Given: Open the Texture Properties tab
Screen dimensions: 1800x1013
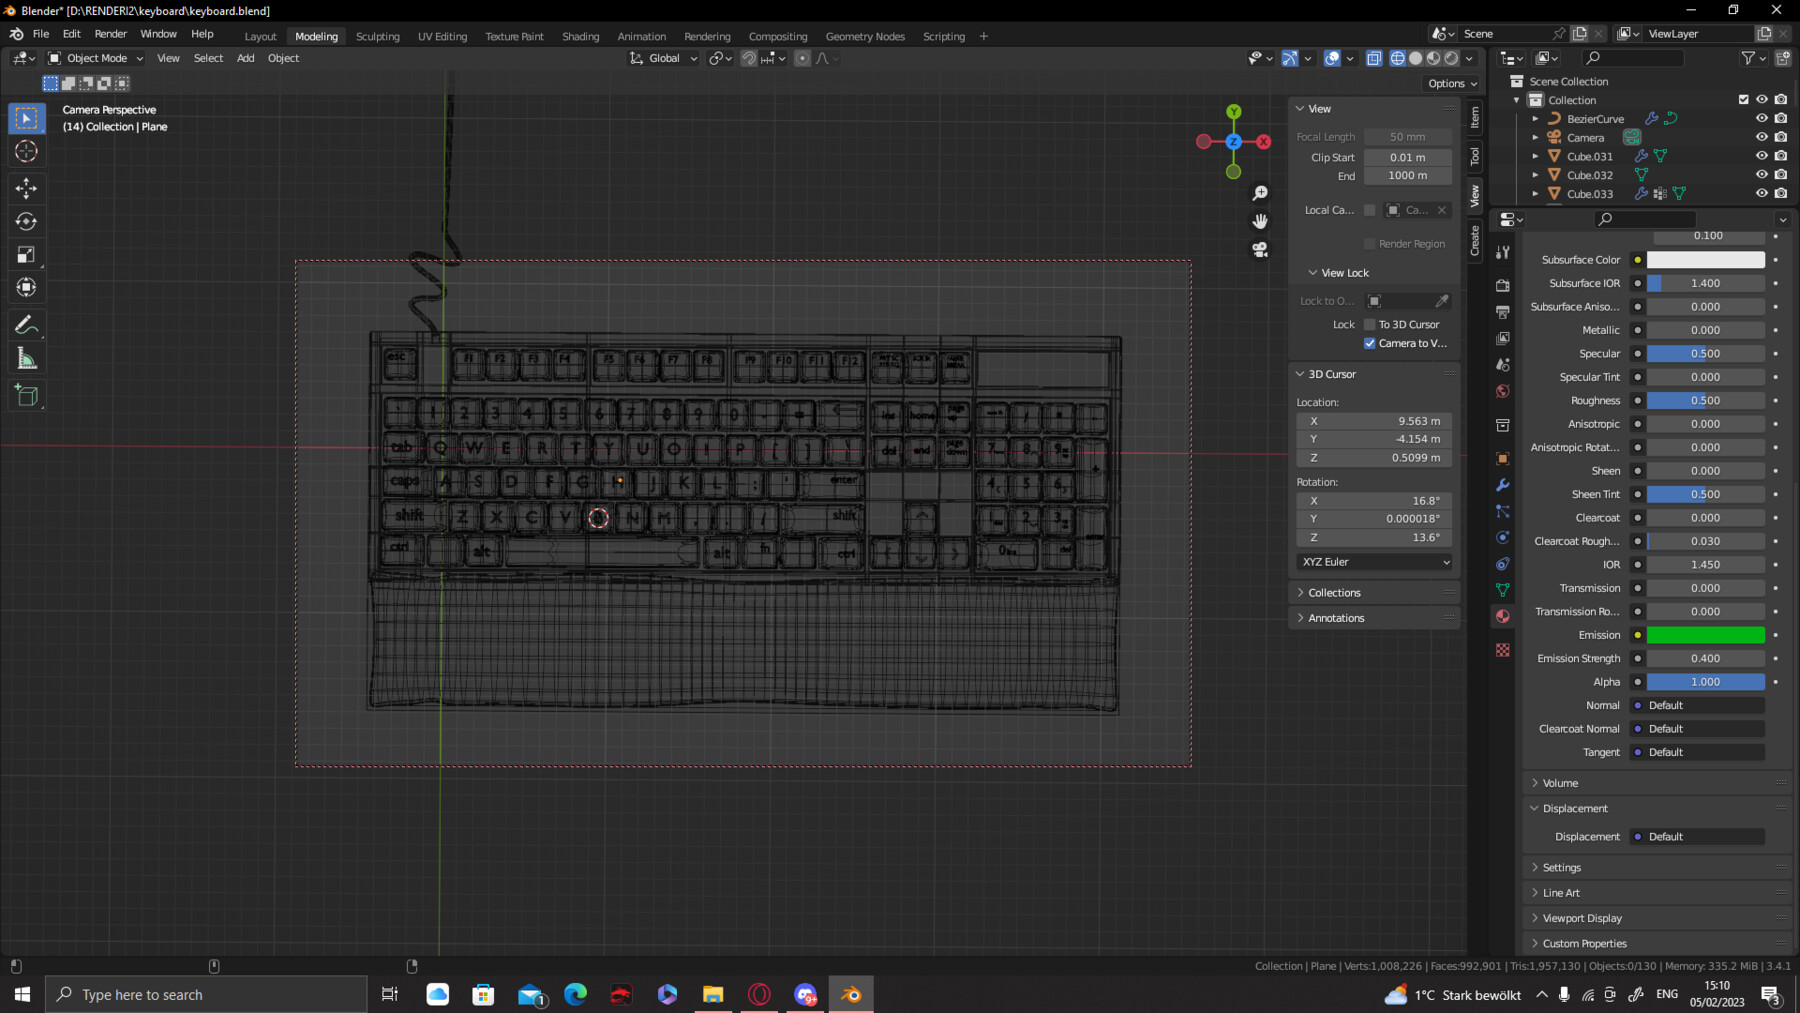Looking at the screenshot, I should coord(1503,652).
